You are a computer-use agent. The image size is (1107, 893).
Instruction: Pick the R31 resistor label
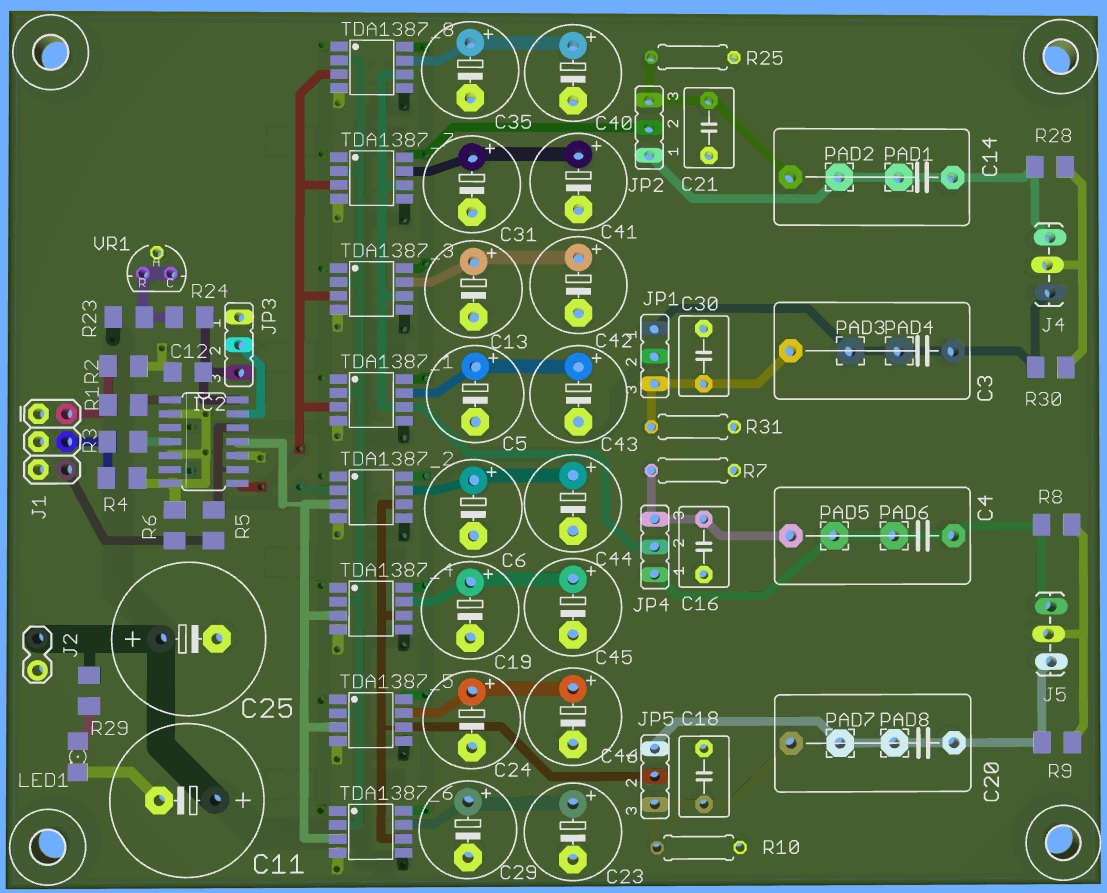pyautogui.click(x=764, y=427)
